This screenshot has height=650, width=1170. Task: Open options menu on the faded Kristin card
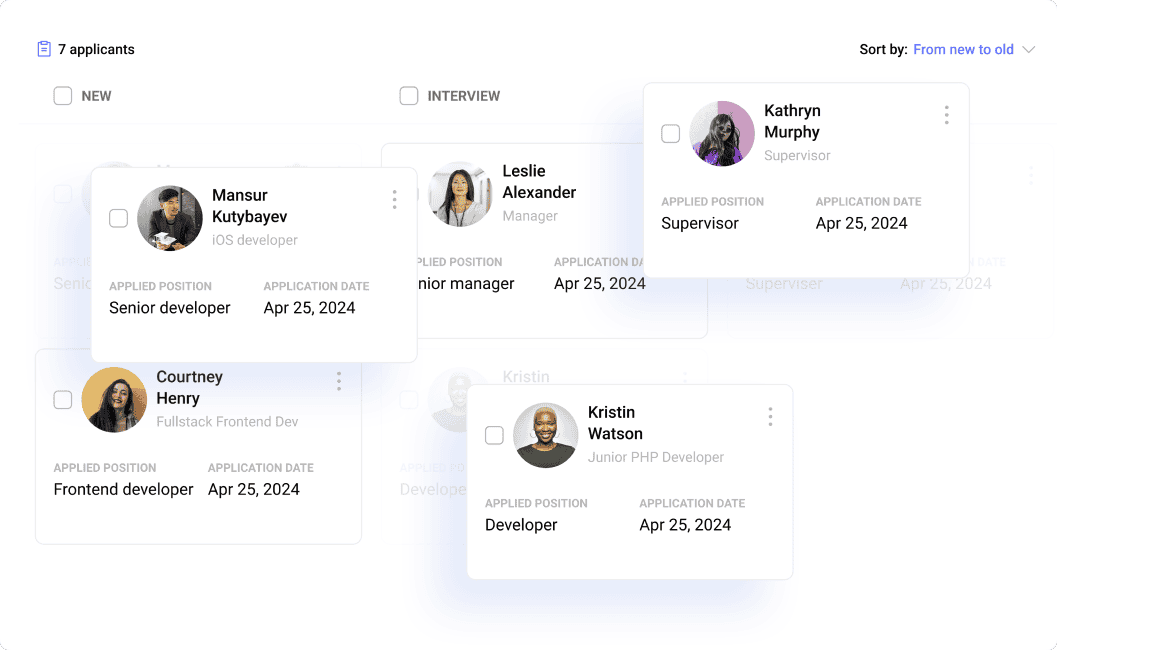(685, 376)
